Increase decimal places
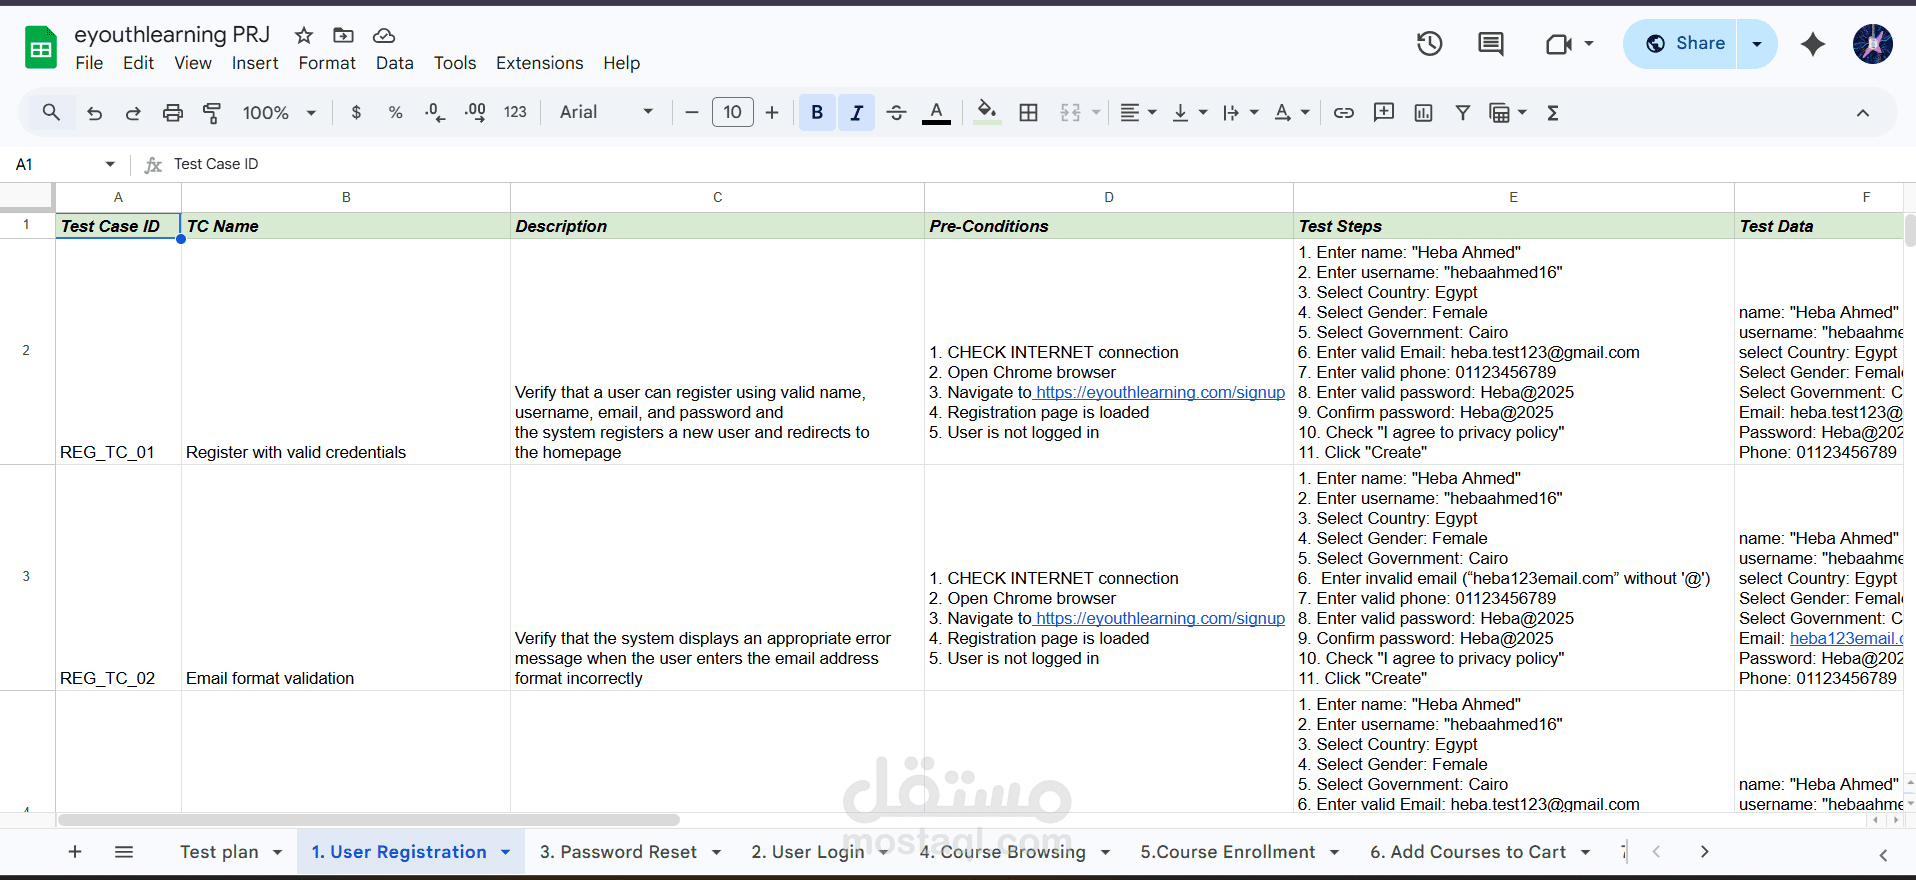The image size is (1916, 880). pos(476,113)
